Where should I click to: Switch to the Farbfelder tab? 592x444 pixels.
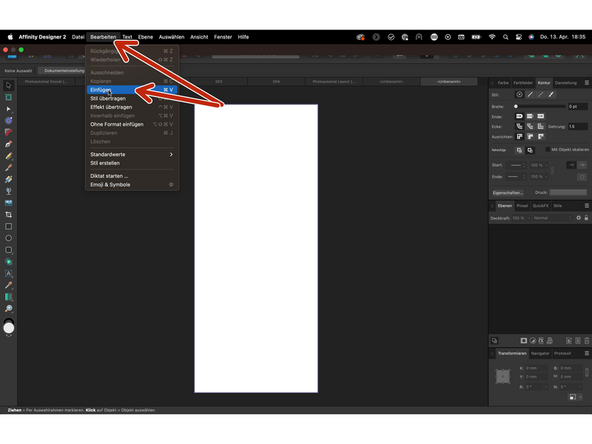tap(523, 83)
